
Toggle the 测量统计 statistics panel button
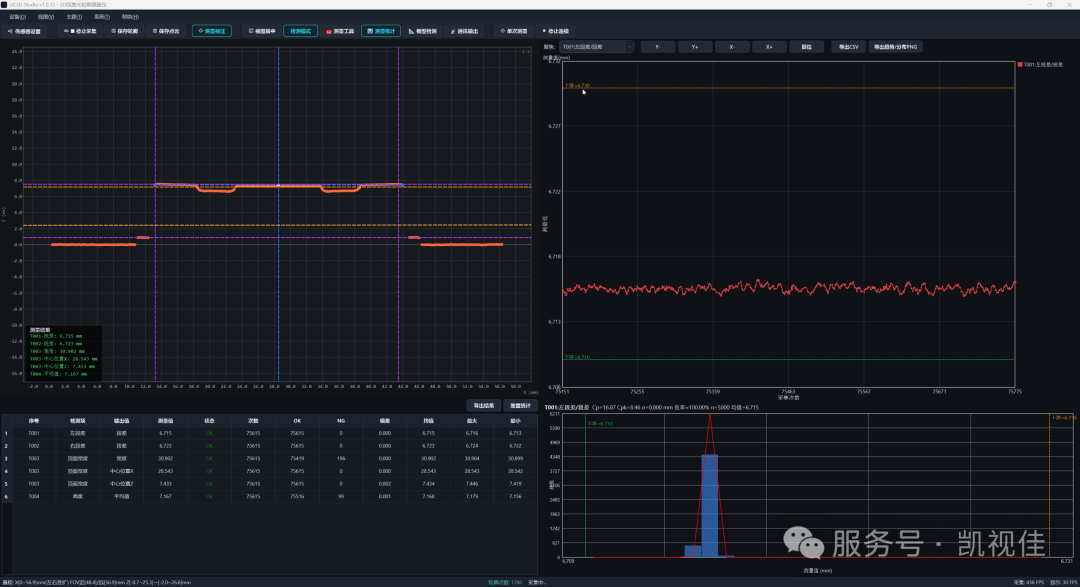381,31
